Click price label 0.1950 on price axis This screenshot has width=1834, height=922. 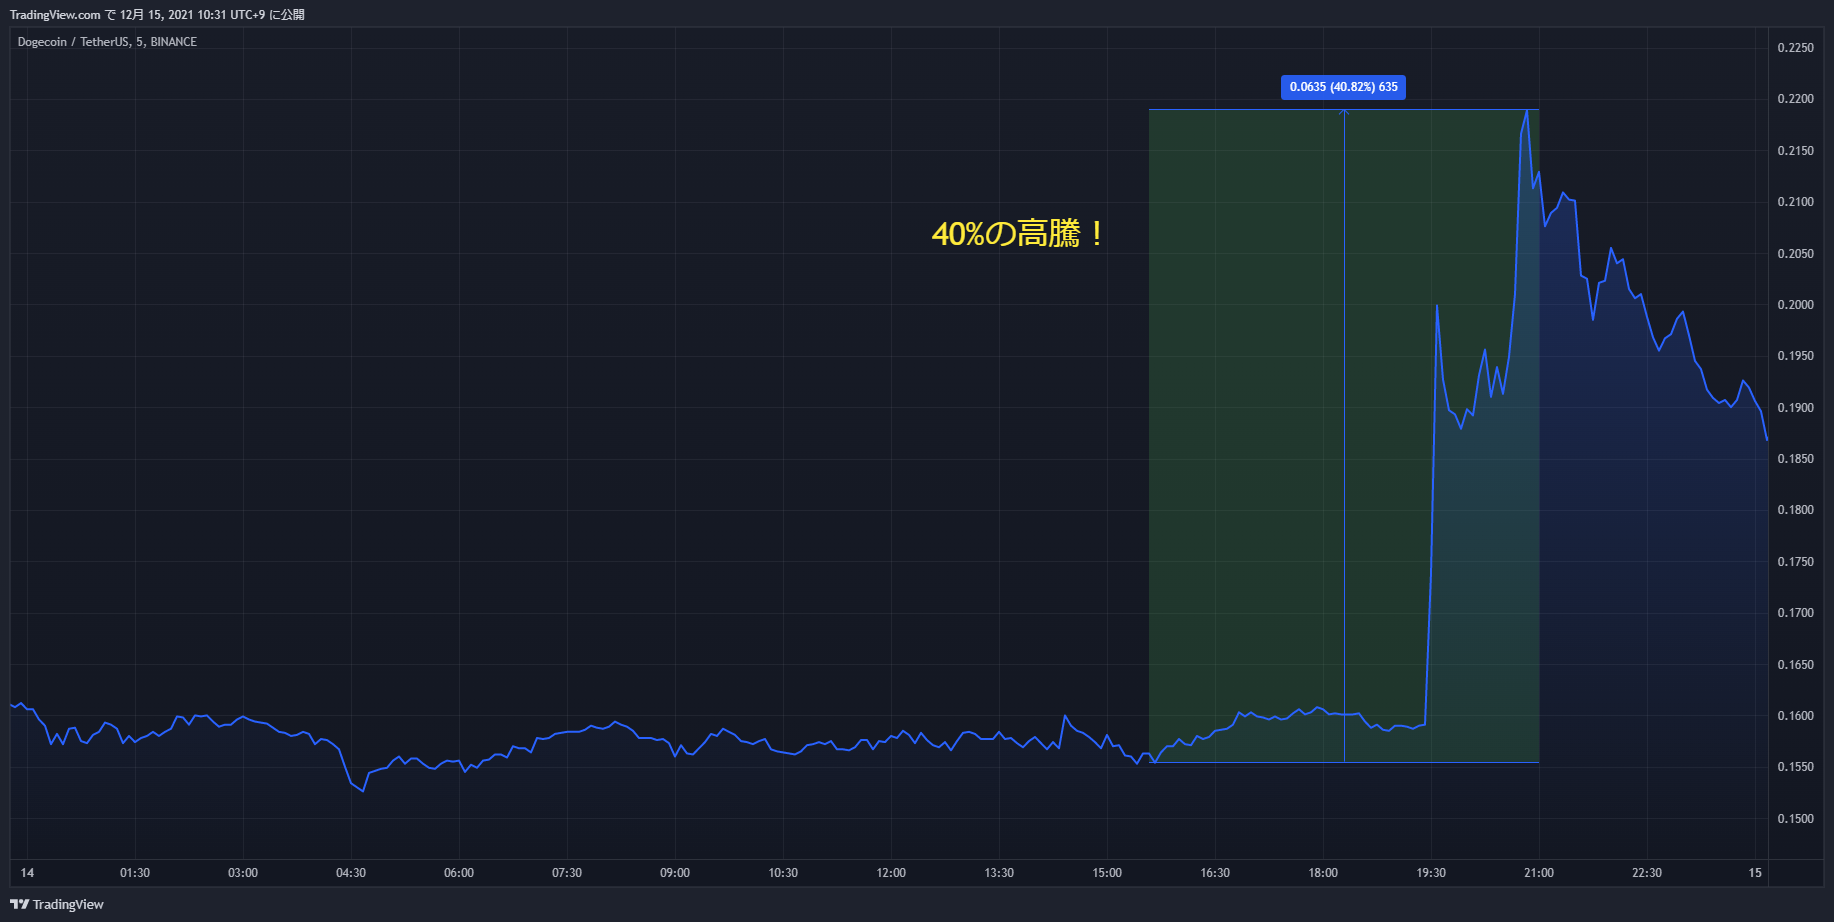[x=1795, y=356]
